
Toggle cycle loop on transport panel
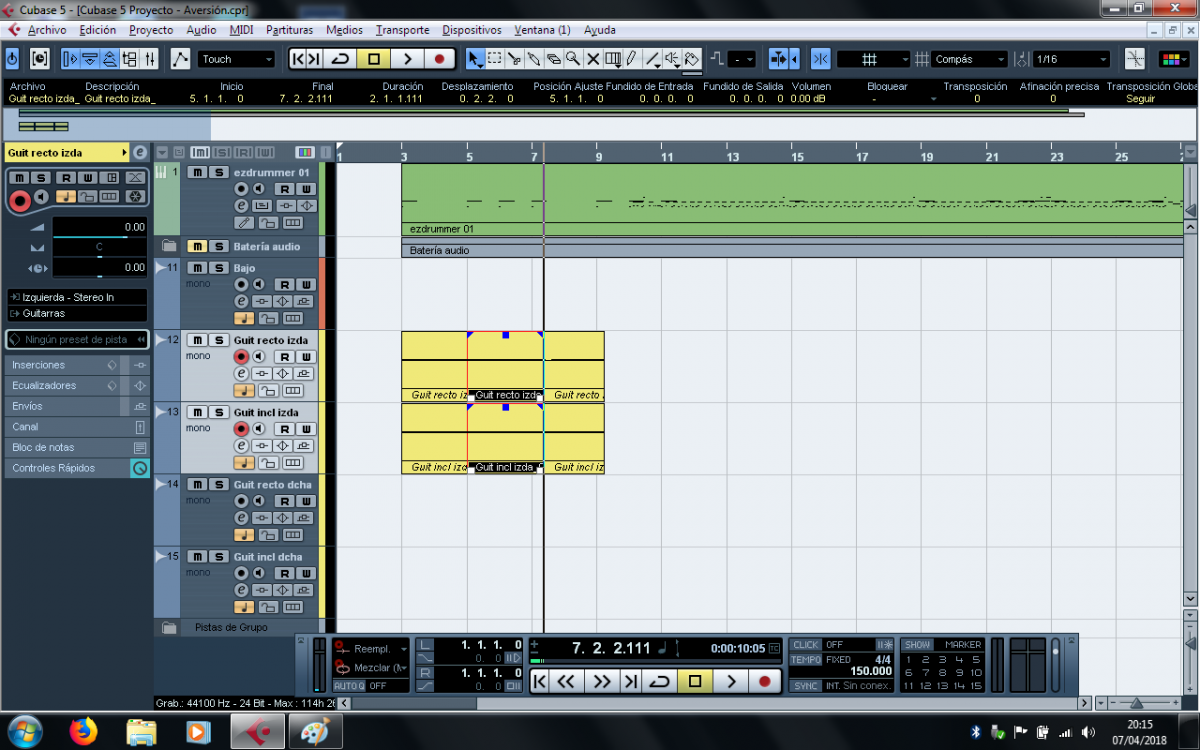659,681
